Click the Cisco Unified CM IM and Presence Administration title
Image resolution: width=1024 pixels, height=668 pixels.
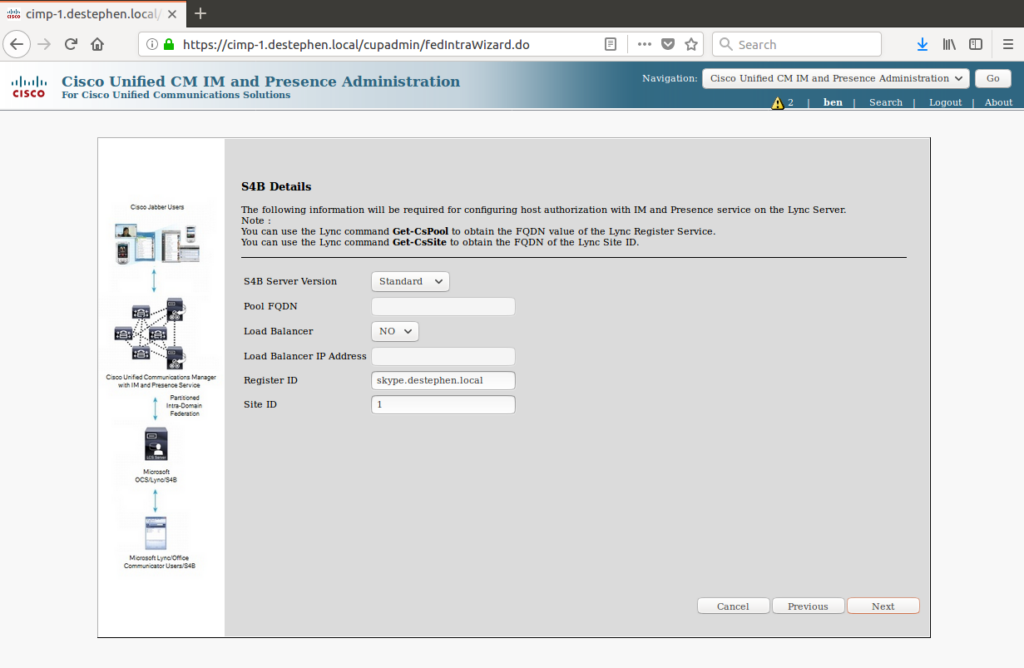pos(261,81)
